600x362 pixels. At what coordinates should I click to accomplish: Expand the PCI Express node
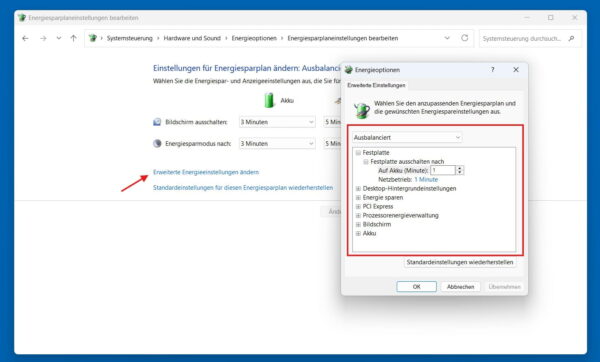[x=358, y=207]
